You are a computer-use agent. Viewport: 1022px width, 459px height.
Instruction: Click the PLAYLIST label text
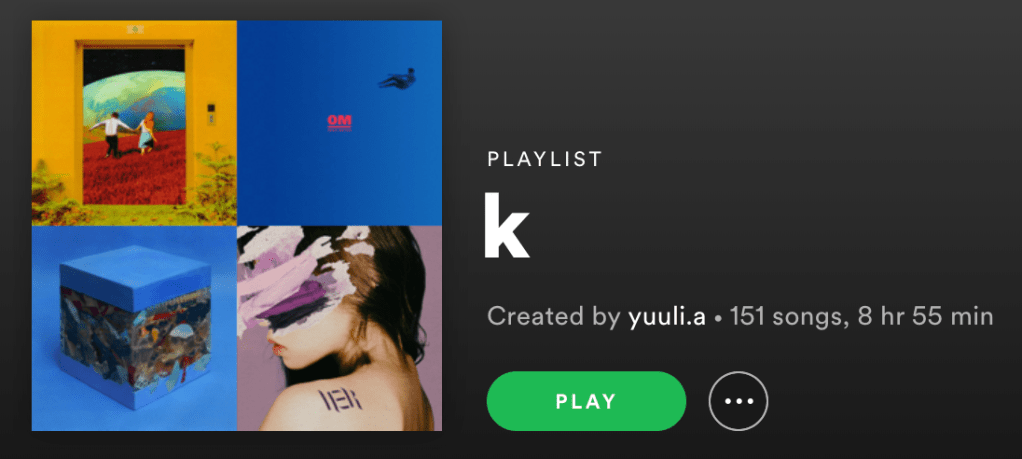pos(545,160)
